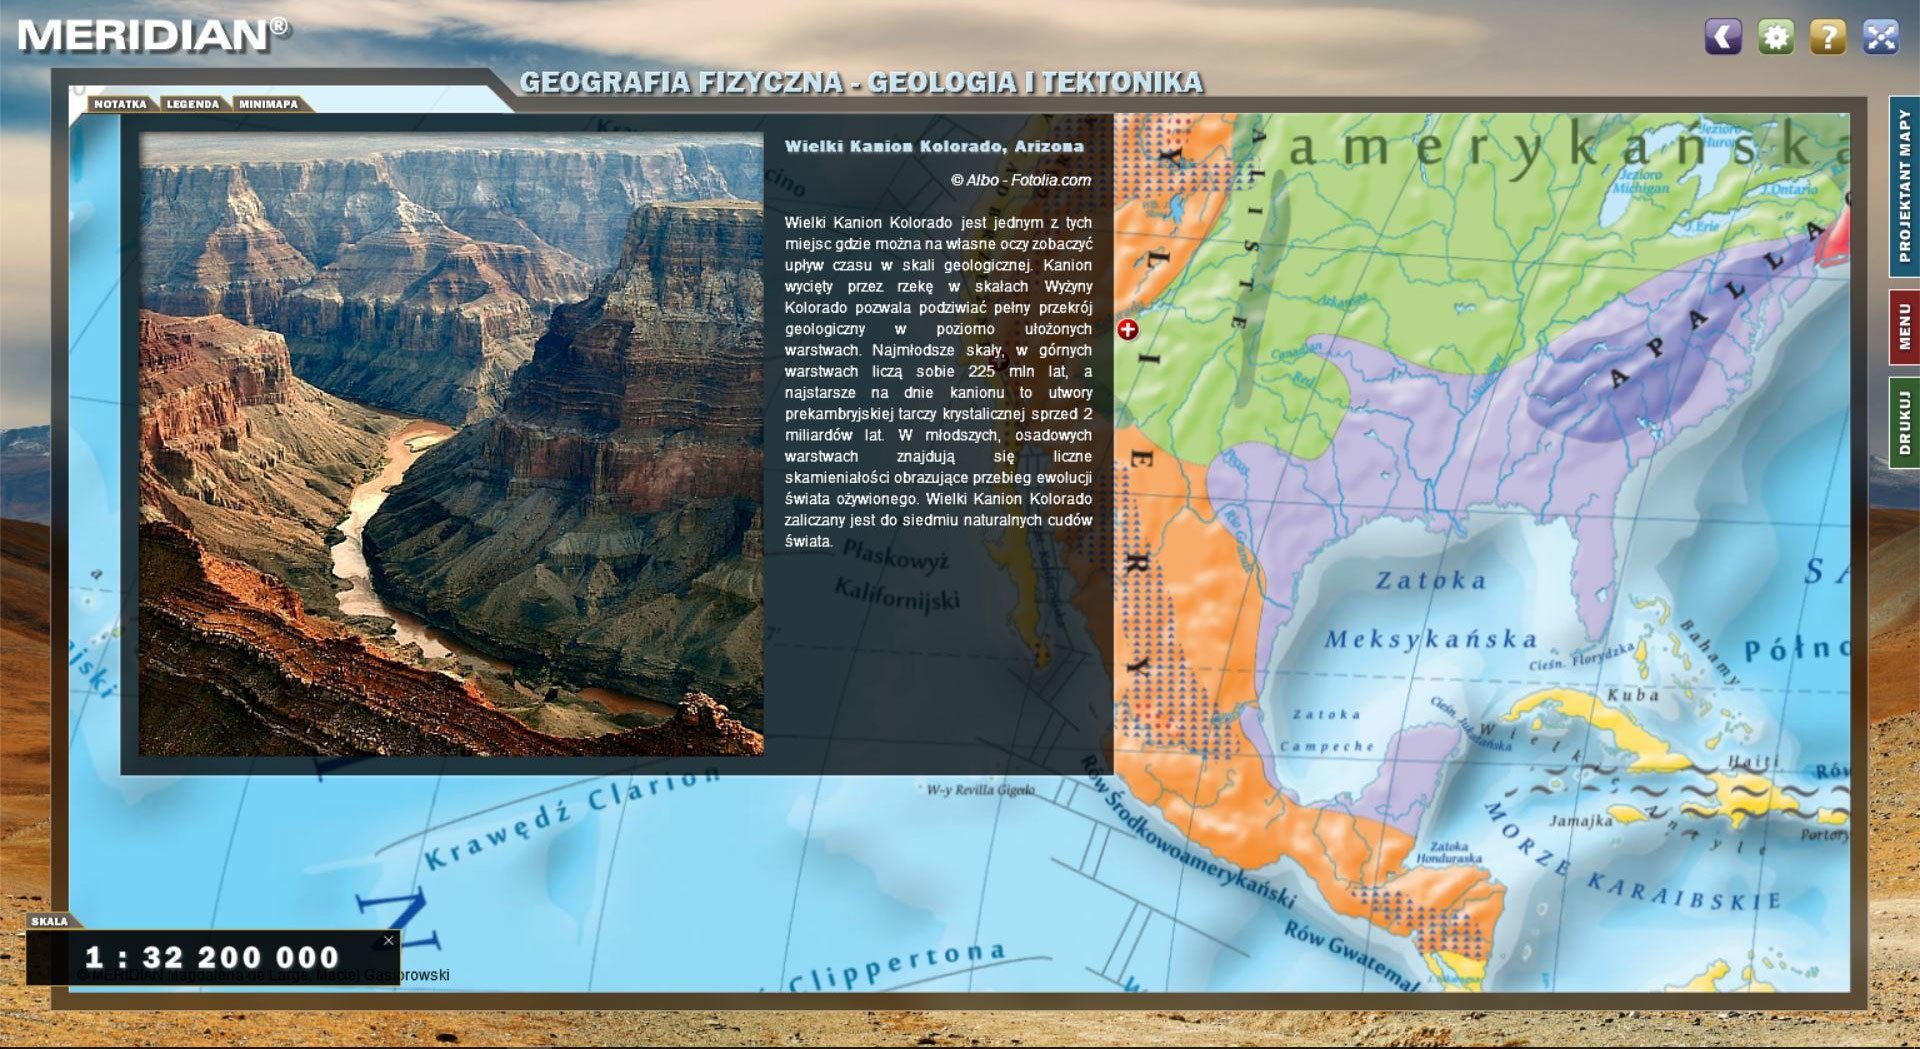Open the LEGENDA tab
Image resolution: width=1920 pixels, height=1049 pixels.
click(x=192, y=104)
